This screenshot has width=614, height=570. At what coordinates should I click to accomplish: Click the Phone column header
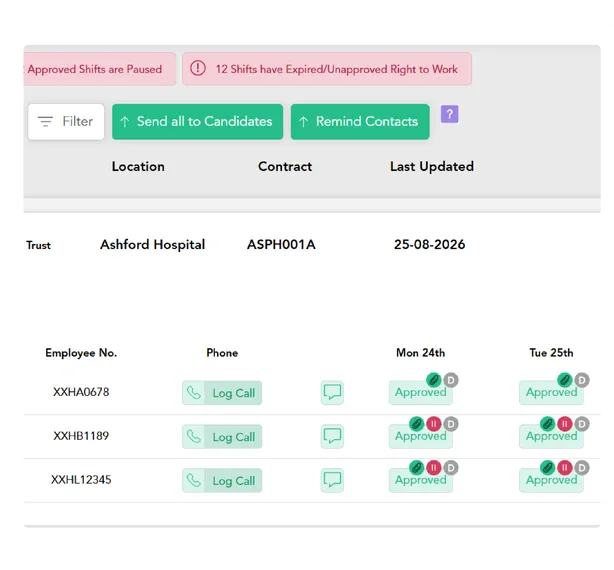point(222,353)
